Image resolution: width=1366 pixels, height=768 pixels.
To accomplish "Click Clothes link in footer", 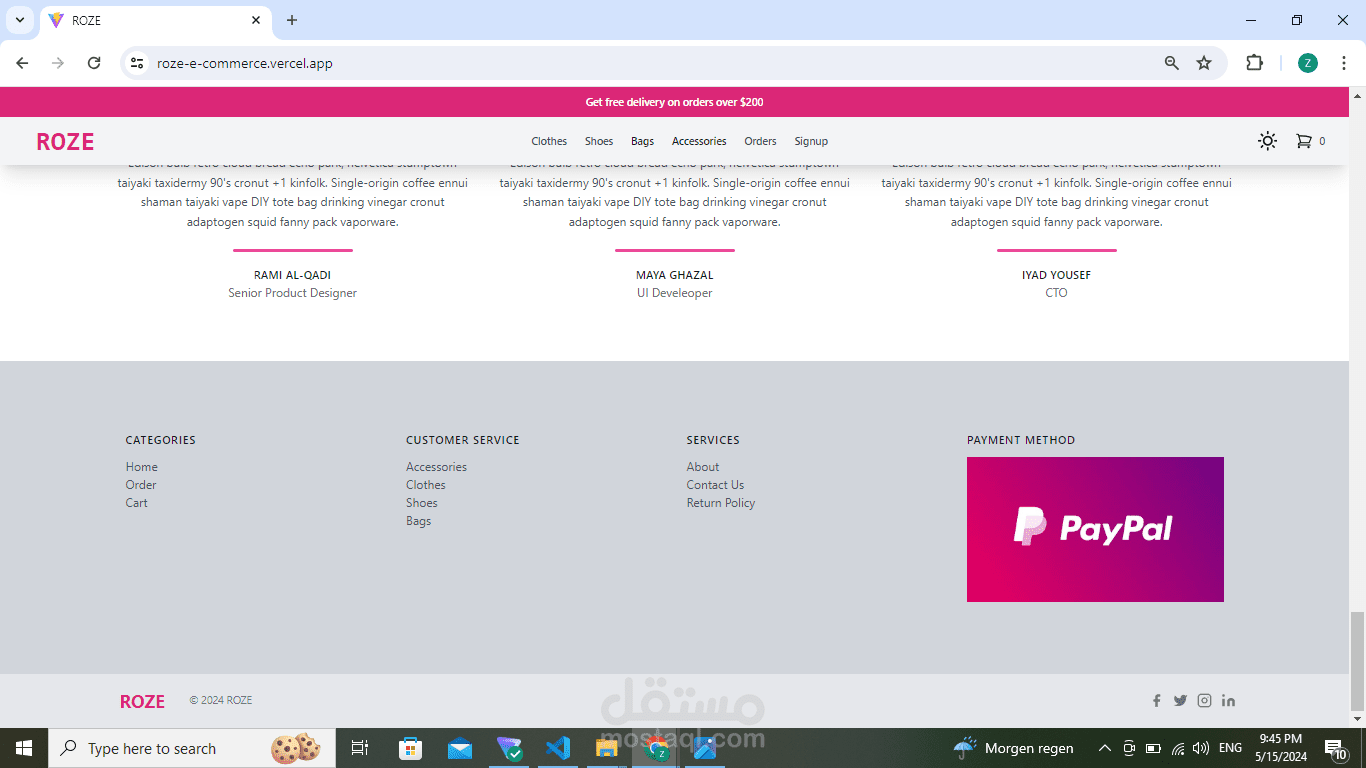I will point(426,485).
